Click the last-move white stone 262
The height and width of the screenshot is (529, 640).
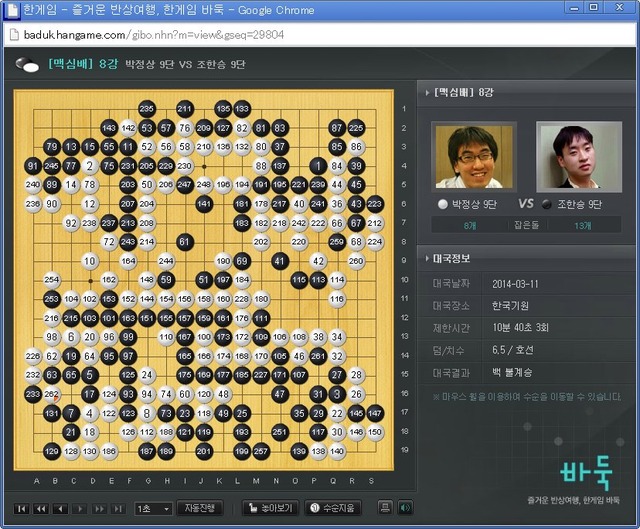click(51, 394)
